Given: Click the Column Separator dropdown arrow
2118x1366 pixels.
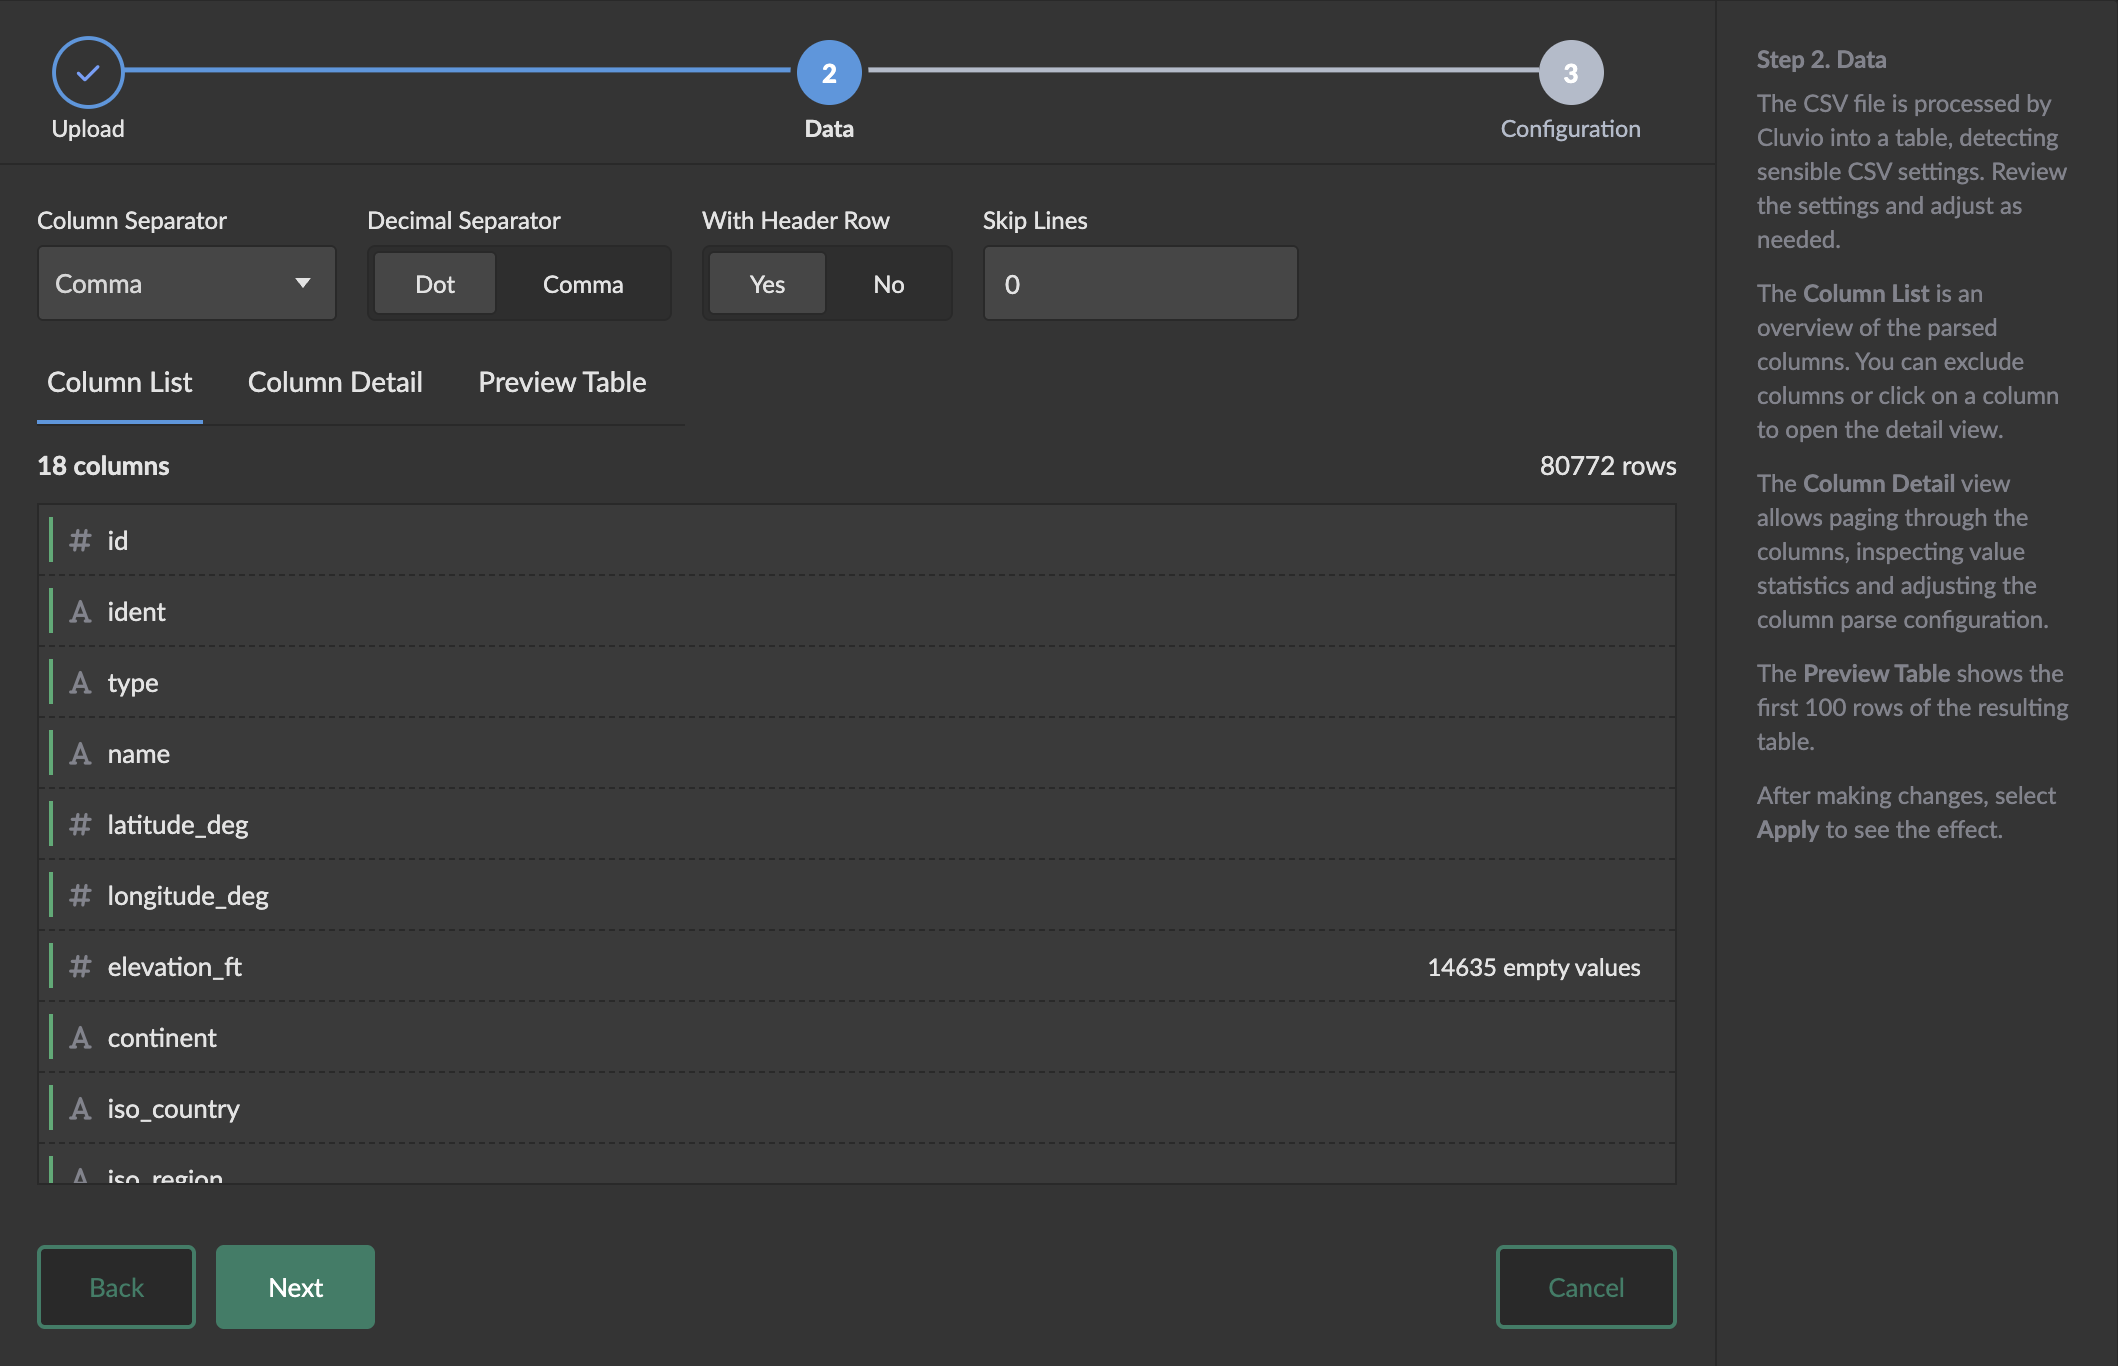Looking at the screenshot, I should [302, 284].
